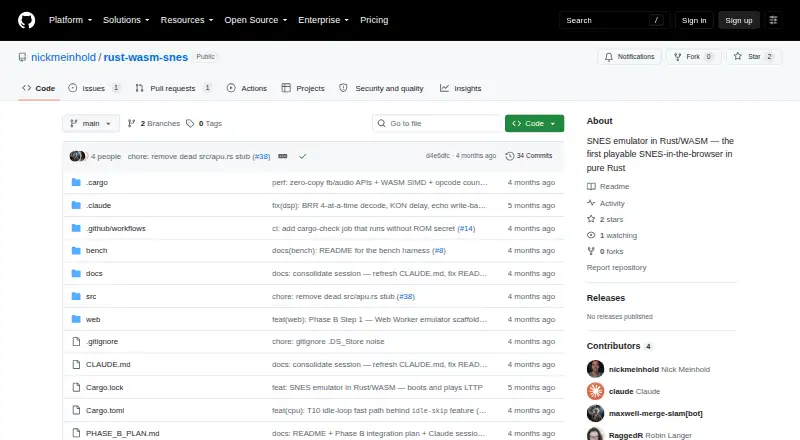Open the 34 Commits history
This screenshot has width=800, height=440.
coord(529,156)
